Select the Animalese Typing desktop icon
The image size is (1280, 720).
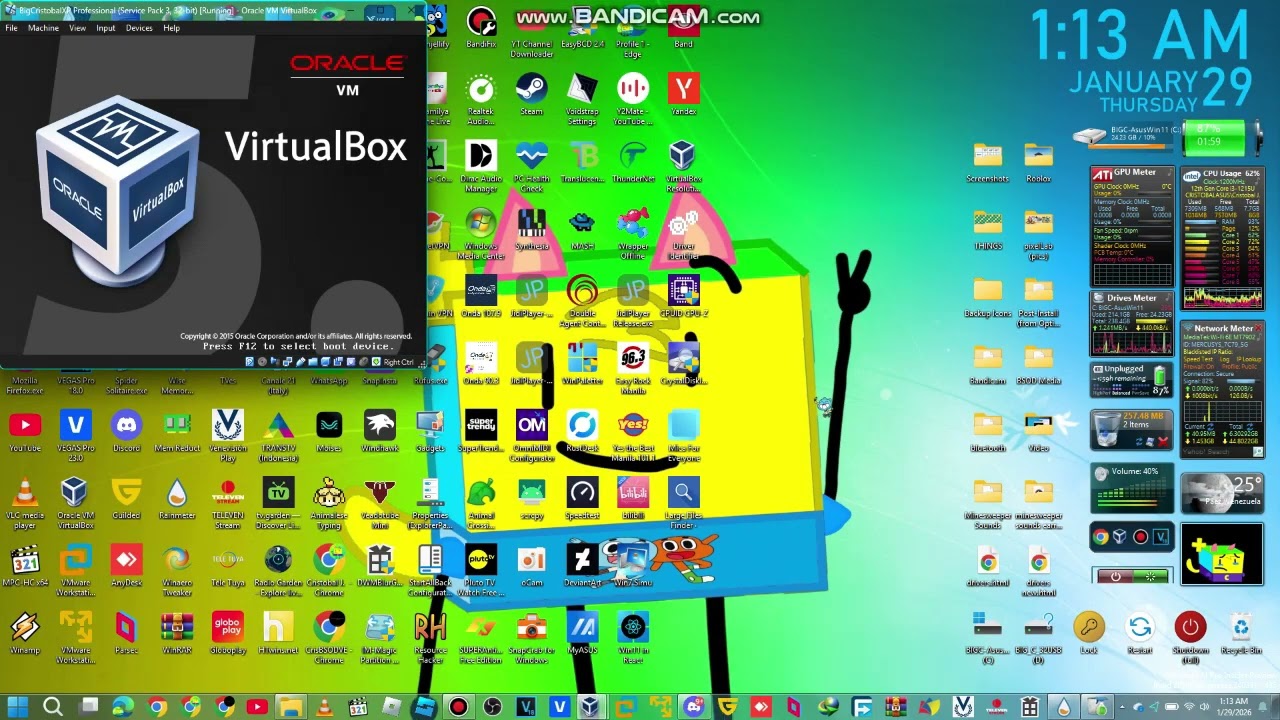coord(329,503)
